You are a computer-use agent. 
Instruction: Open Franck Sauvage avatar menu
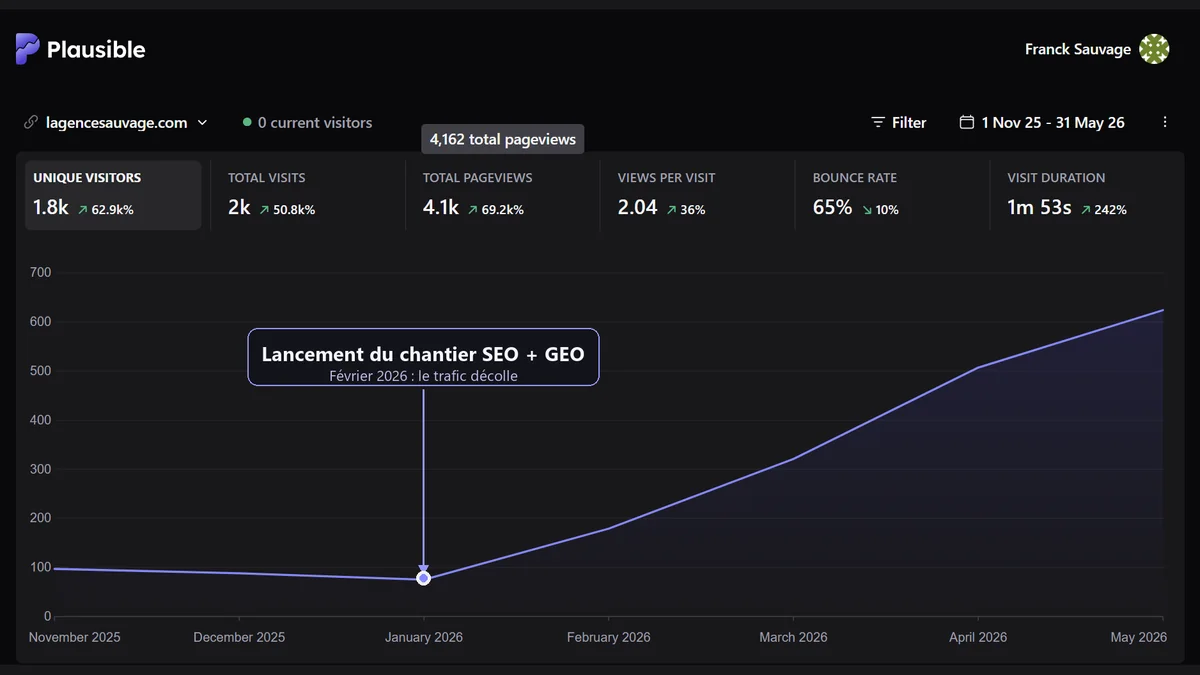1154,49
